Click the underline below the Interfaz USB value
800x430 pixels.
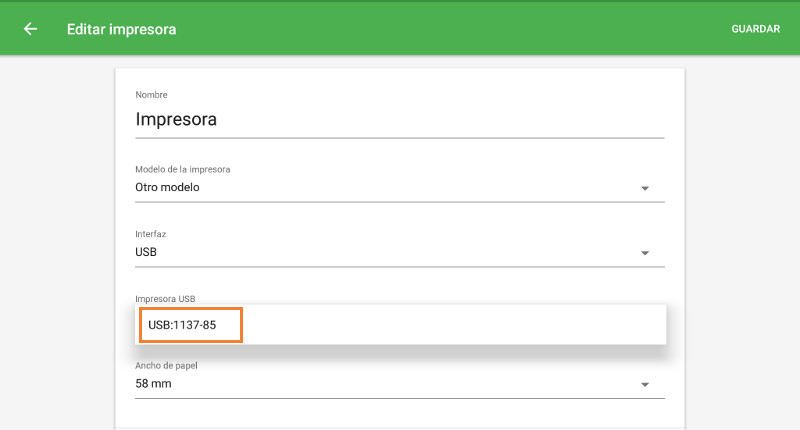coord(399,267)
